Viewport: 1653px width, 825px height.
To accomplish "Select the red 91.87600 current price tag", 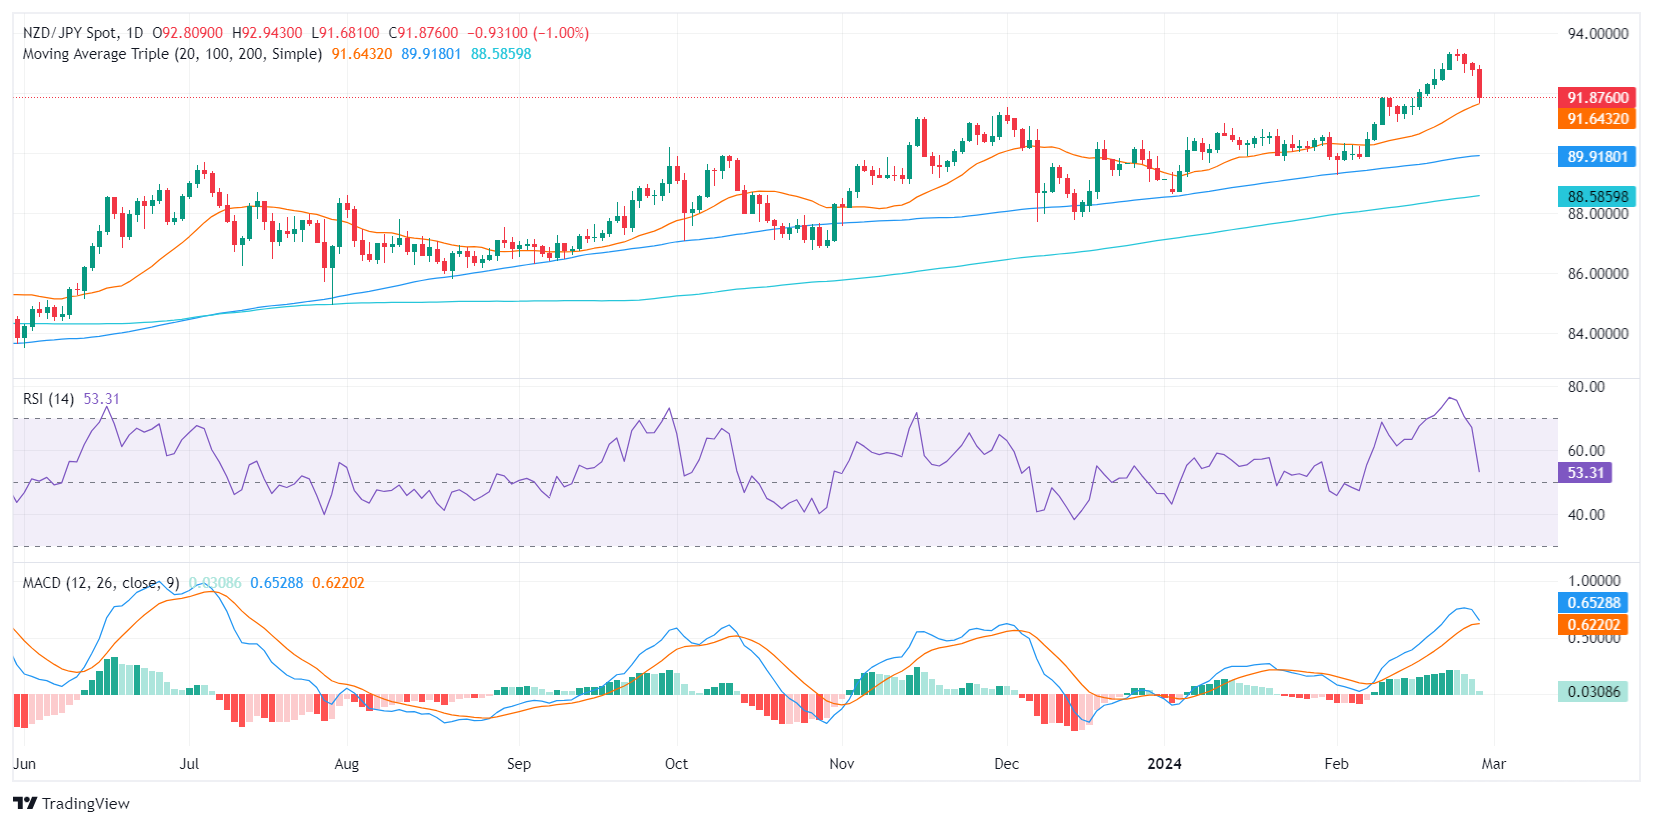I will 1596,97.
